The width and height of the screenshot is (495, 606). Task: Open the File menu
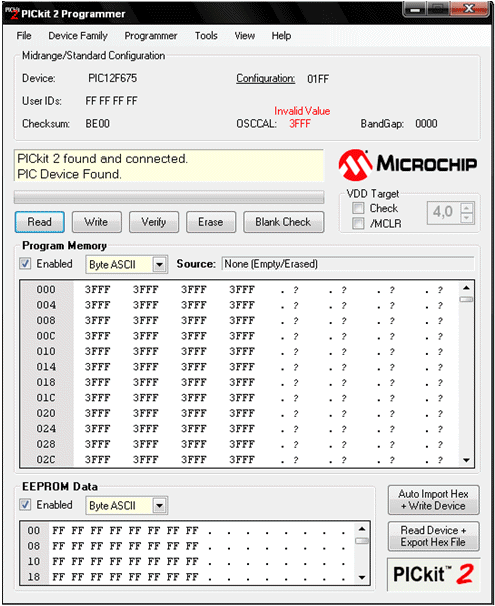(24, 36)
